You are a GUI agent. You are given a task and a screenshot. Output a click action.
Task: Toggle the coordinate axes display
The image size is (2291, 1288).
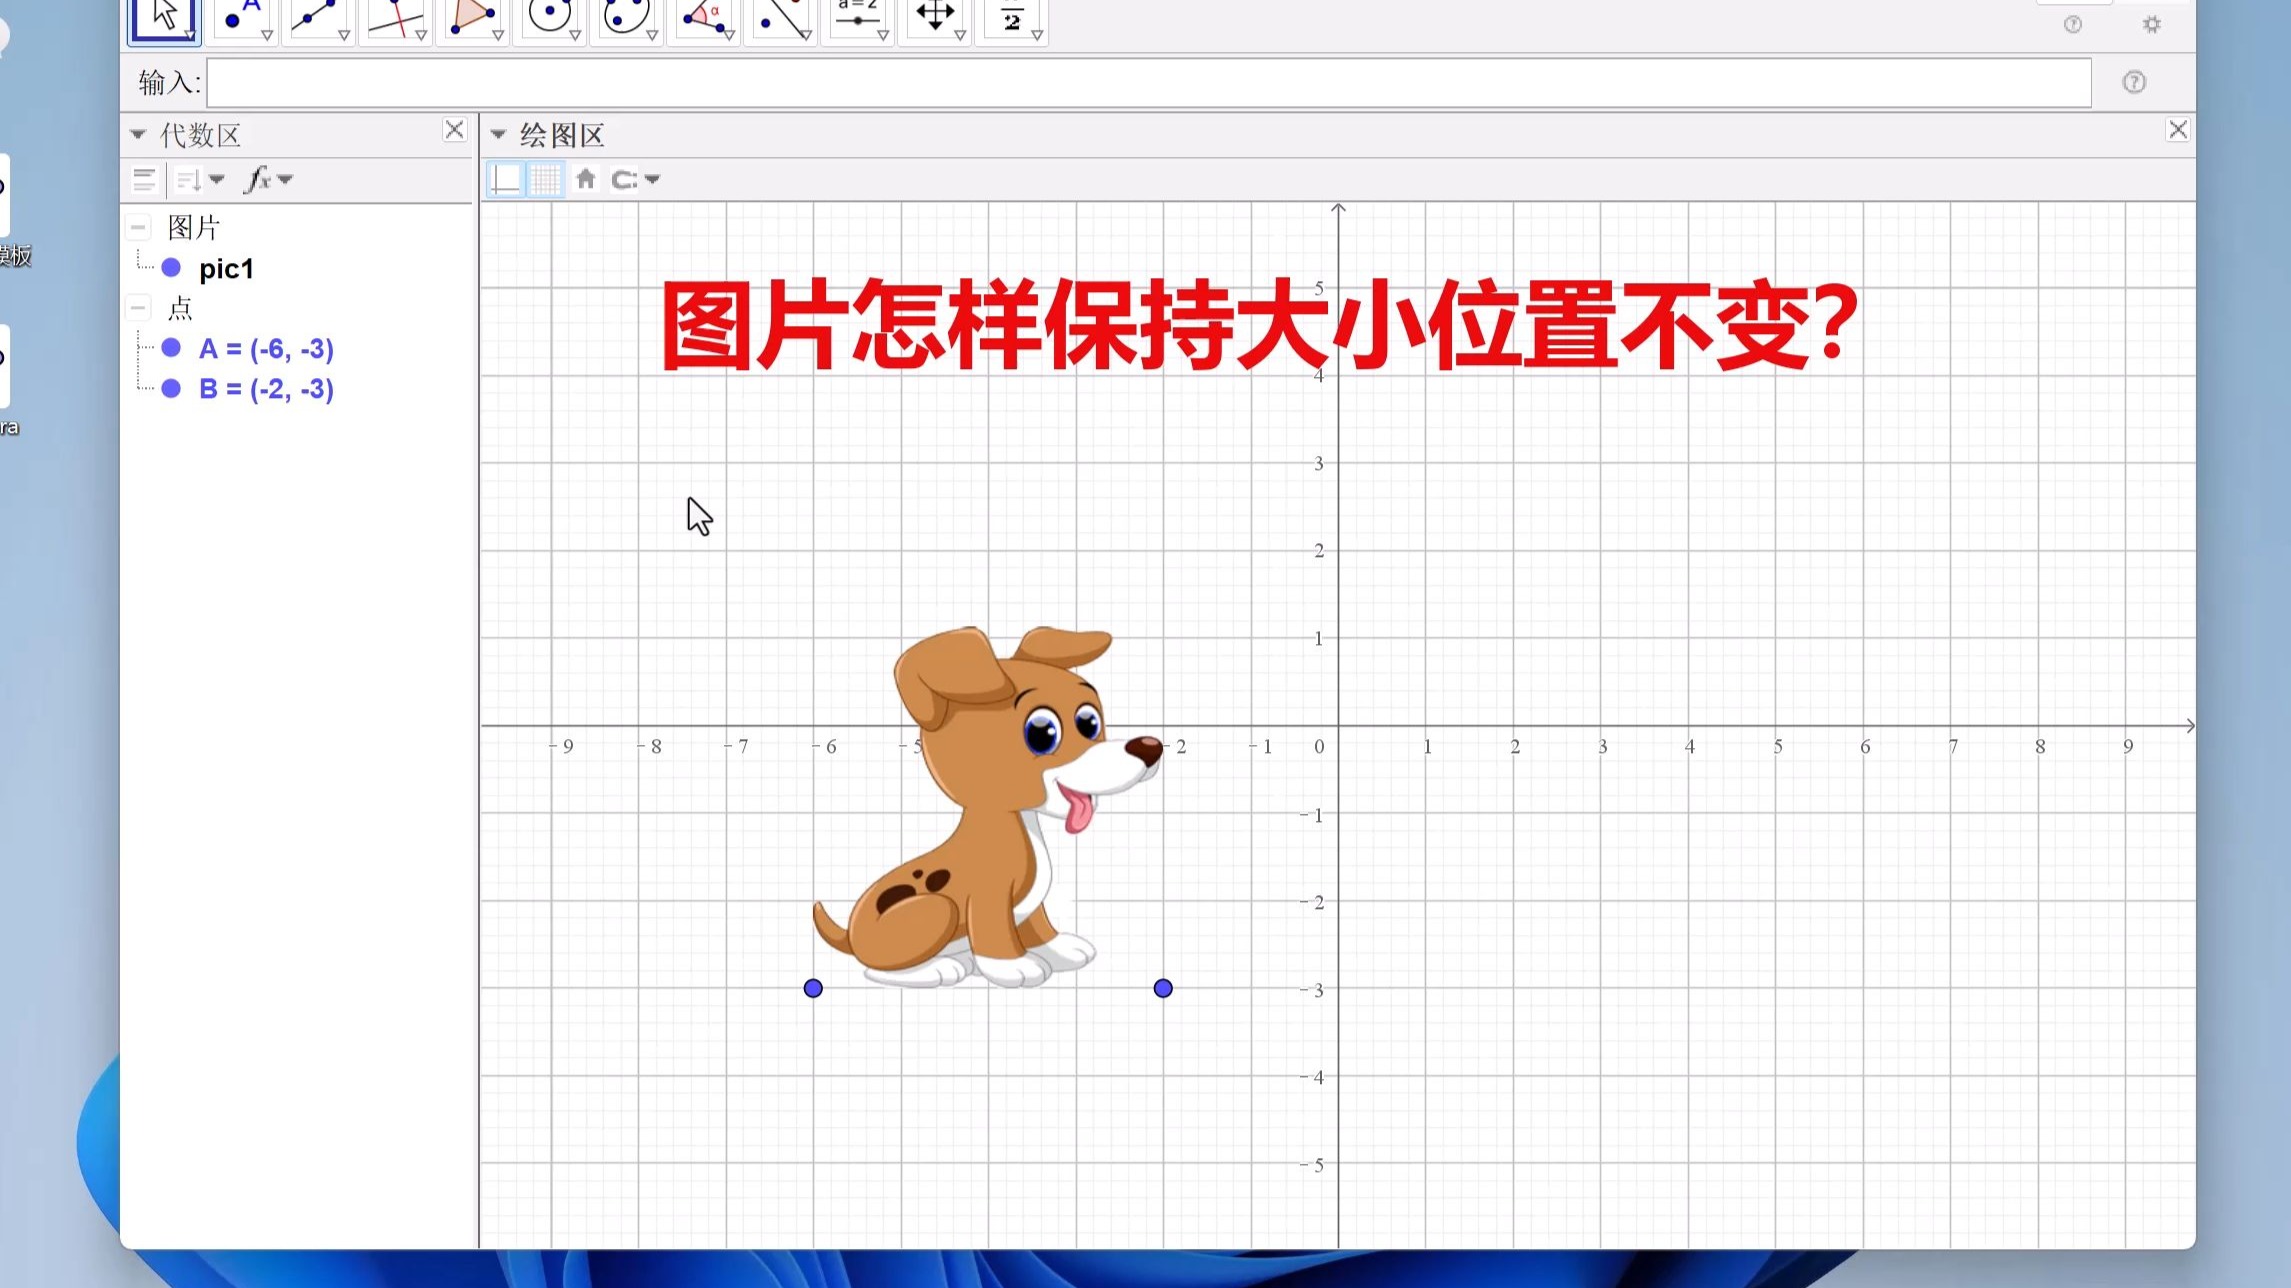[505, 180]
